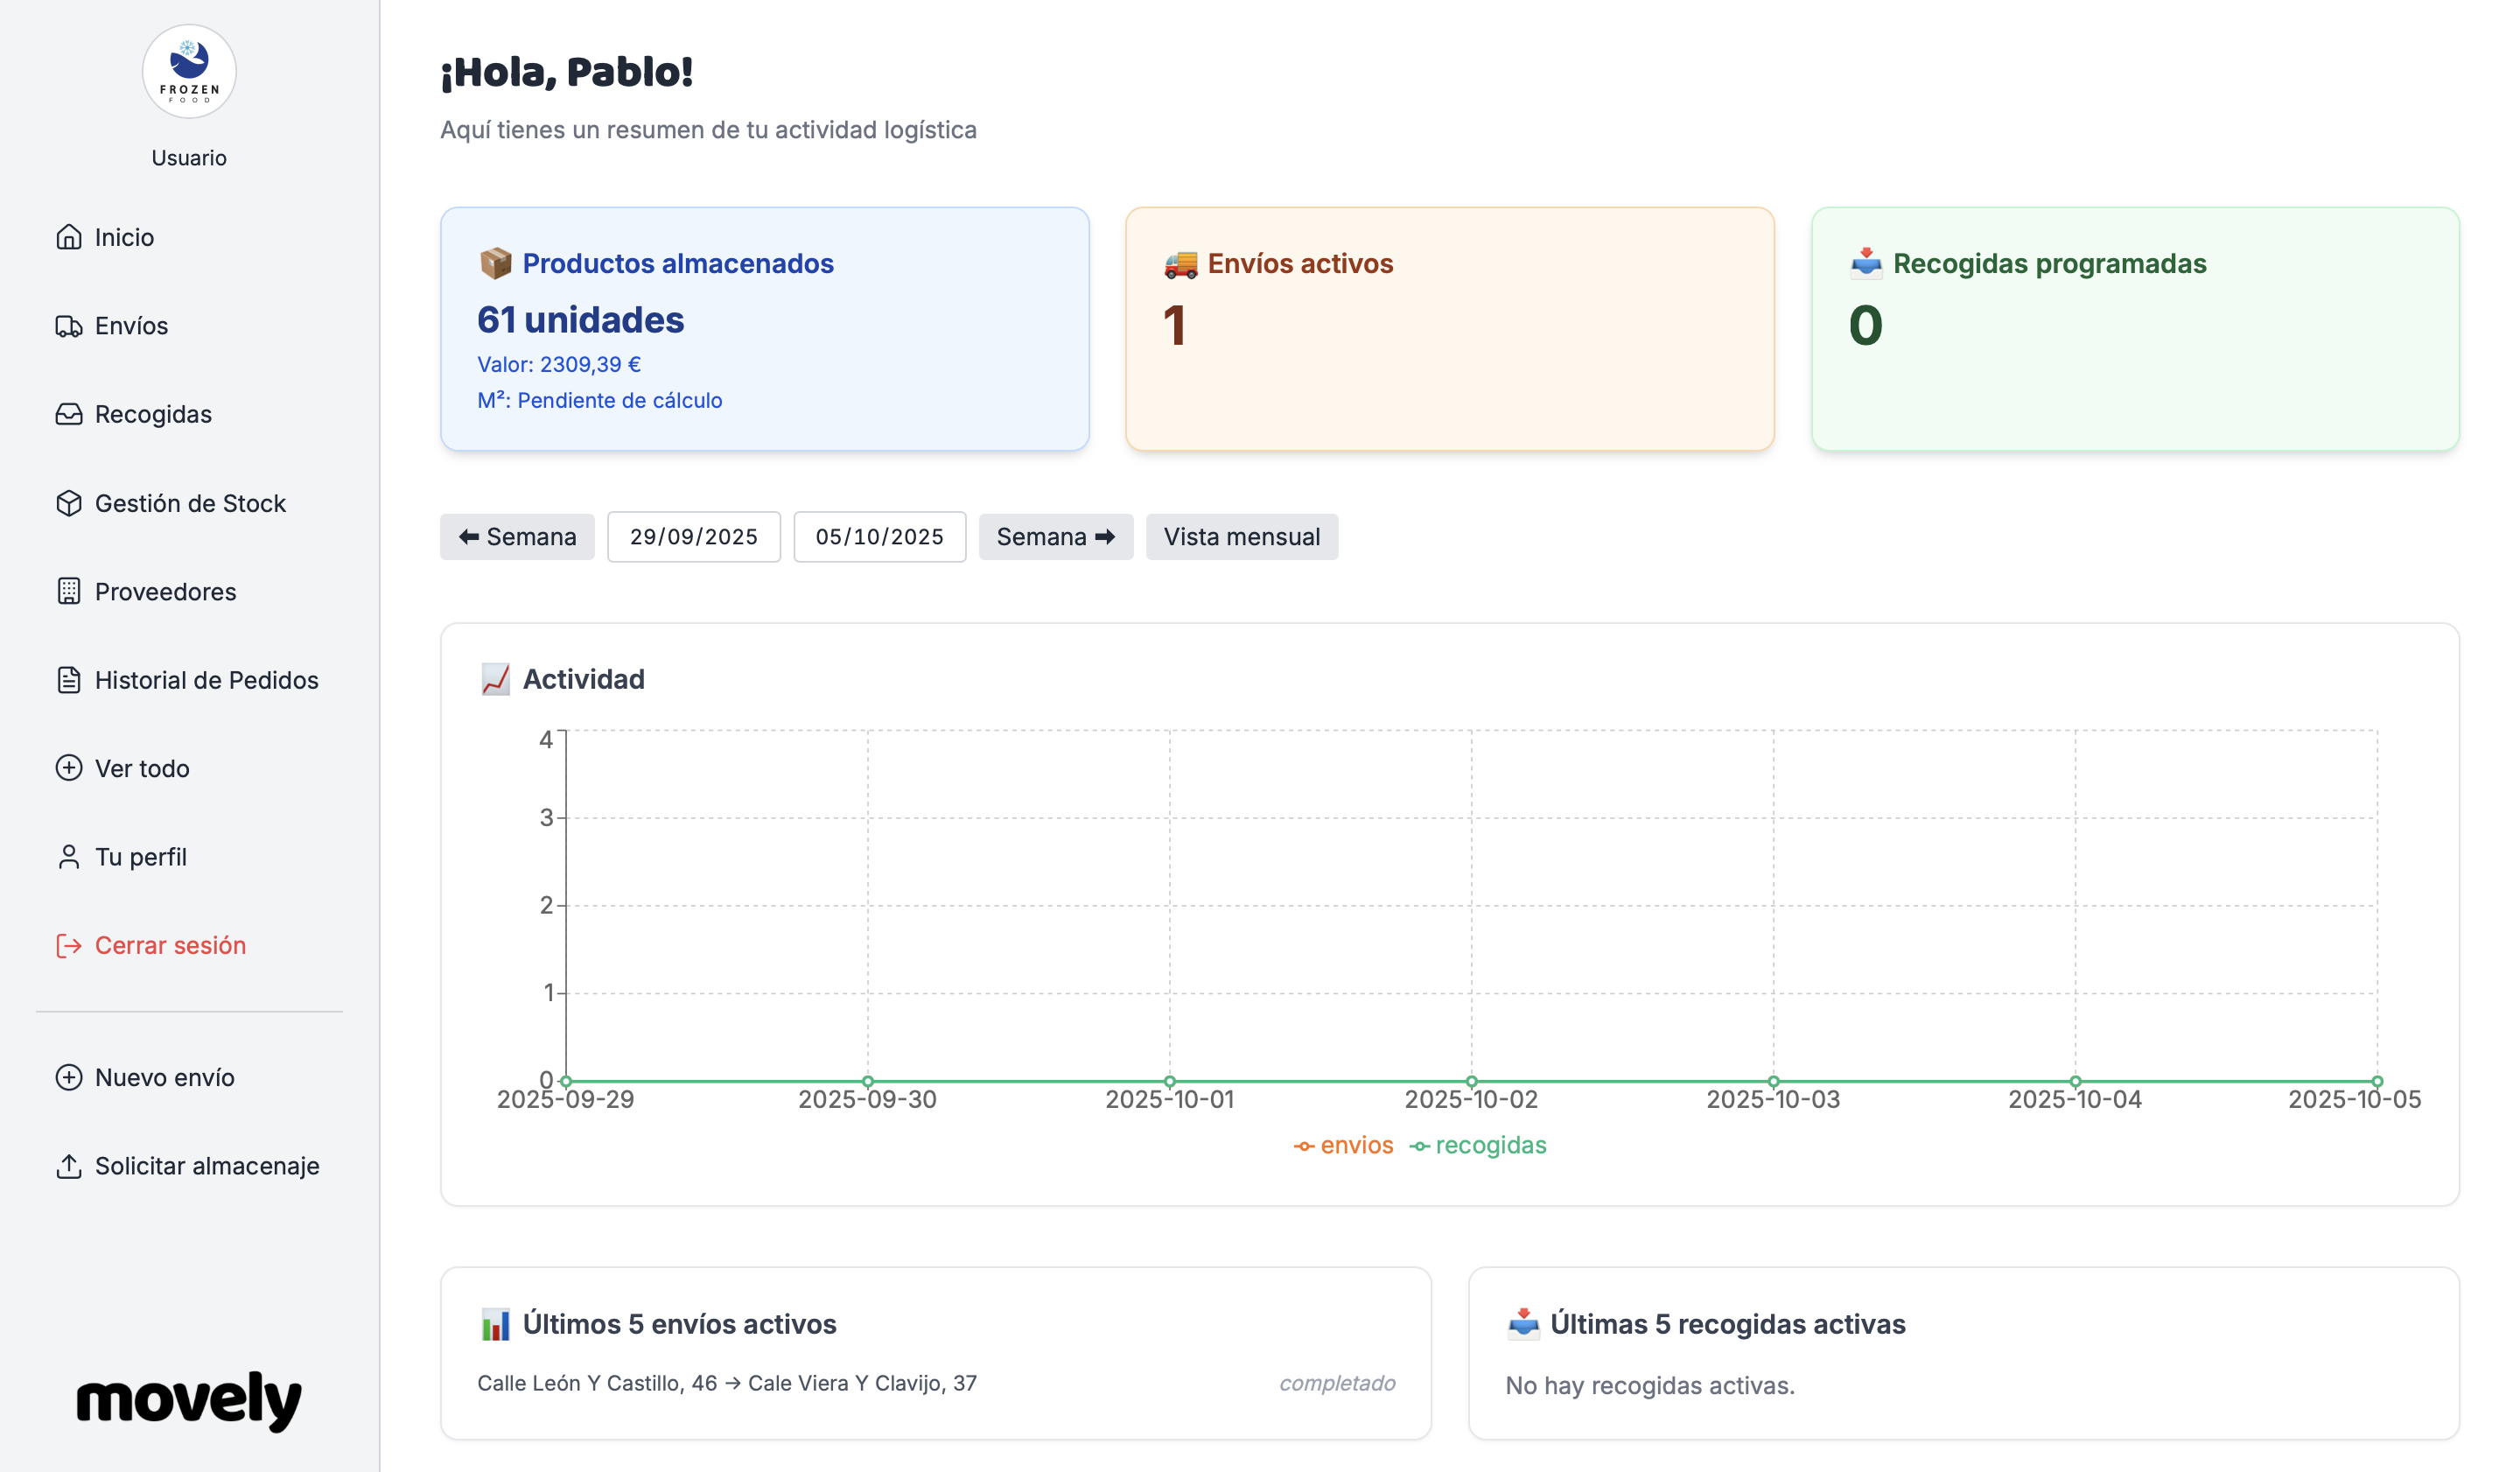The height and width of the screenshot is (1472, 2520).
Task: Open Historial de Pedidos document icon
Action: (68, 680)
